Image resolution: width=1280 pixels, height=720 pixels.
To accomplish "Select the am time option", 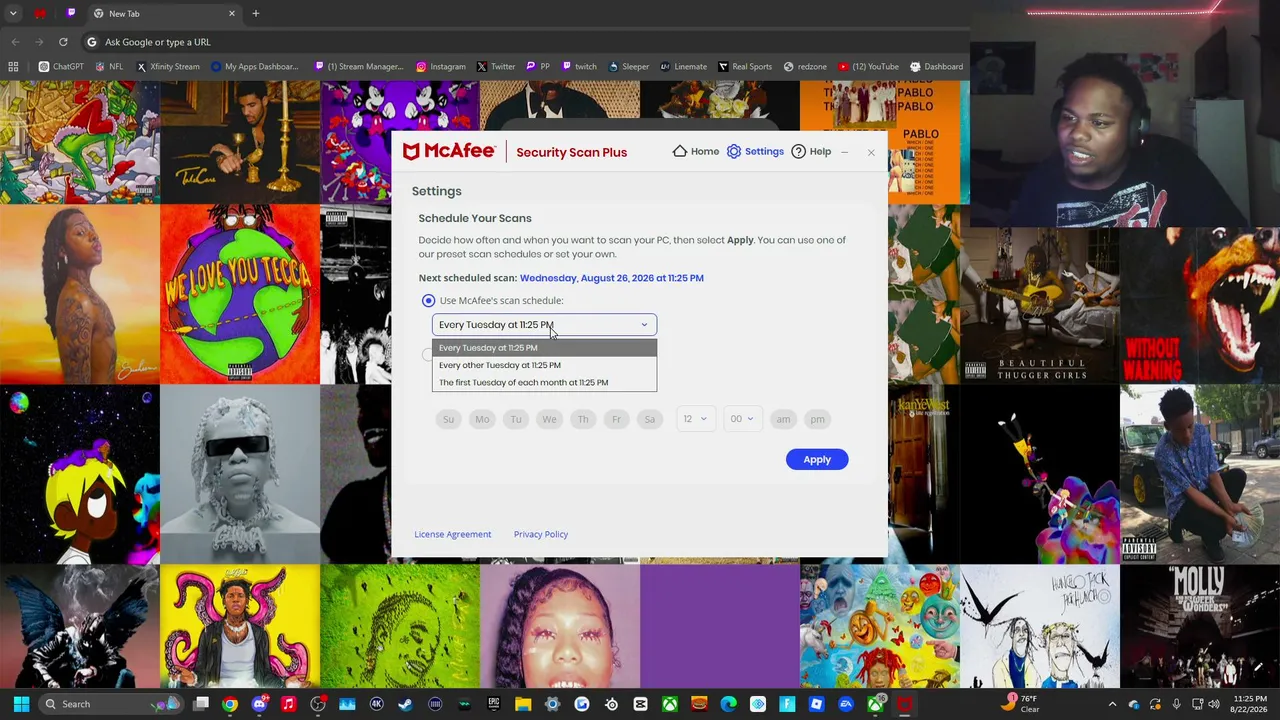I will coord(783,419).
